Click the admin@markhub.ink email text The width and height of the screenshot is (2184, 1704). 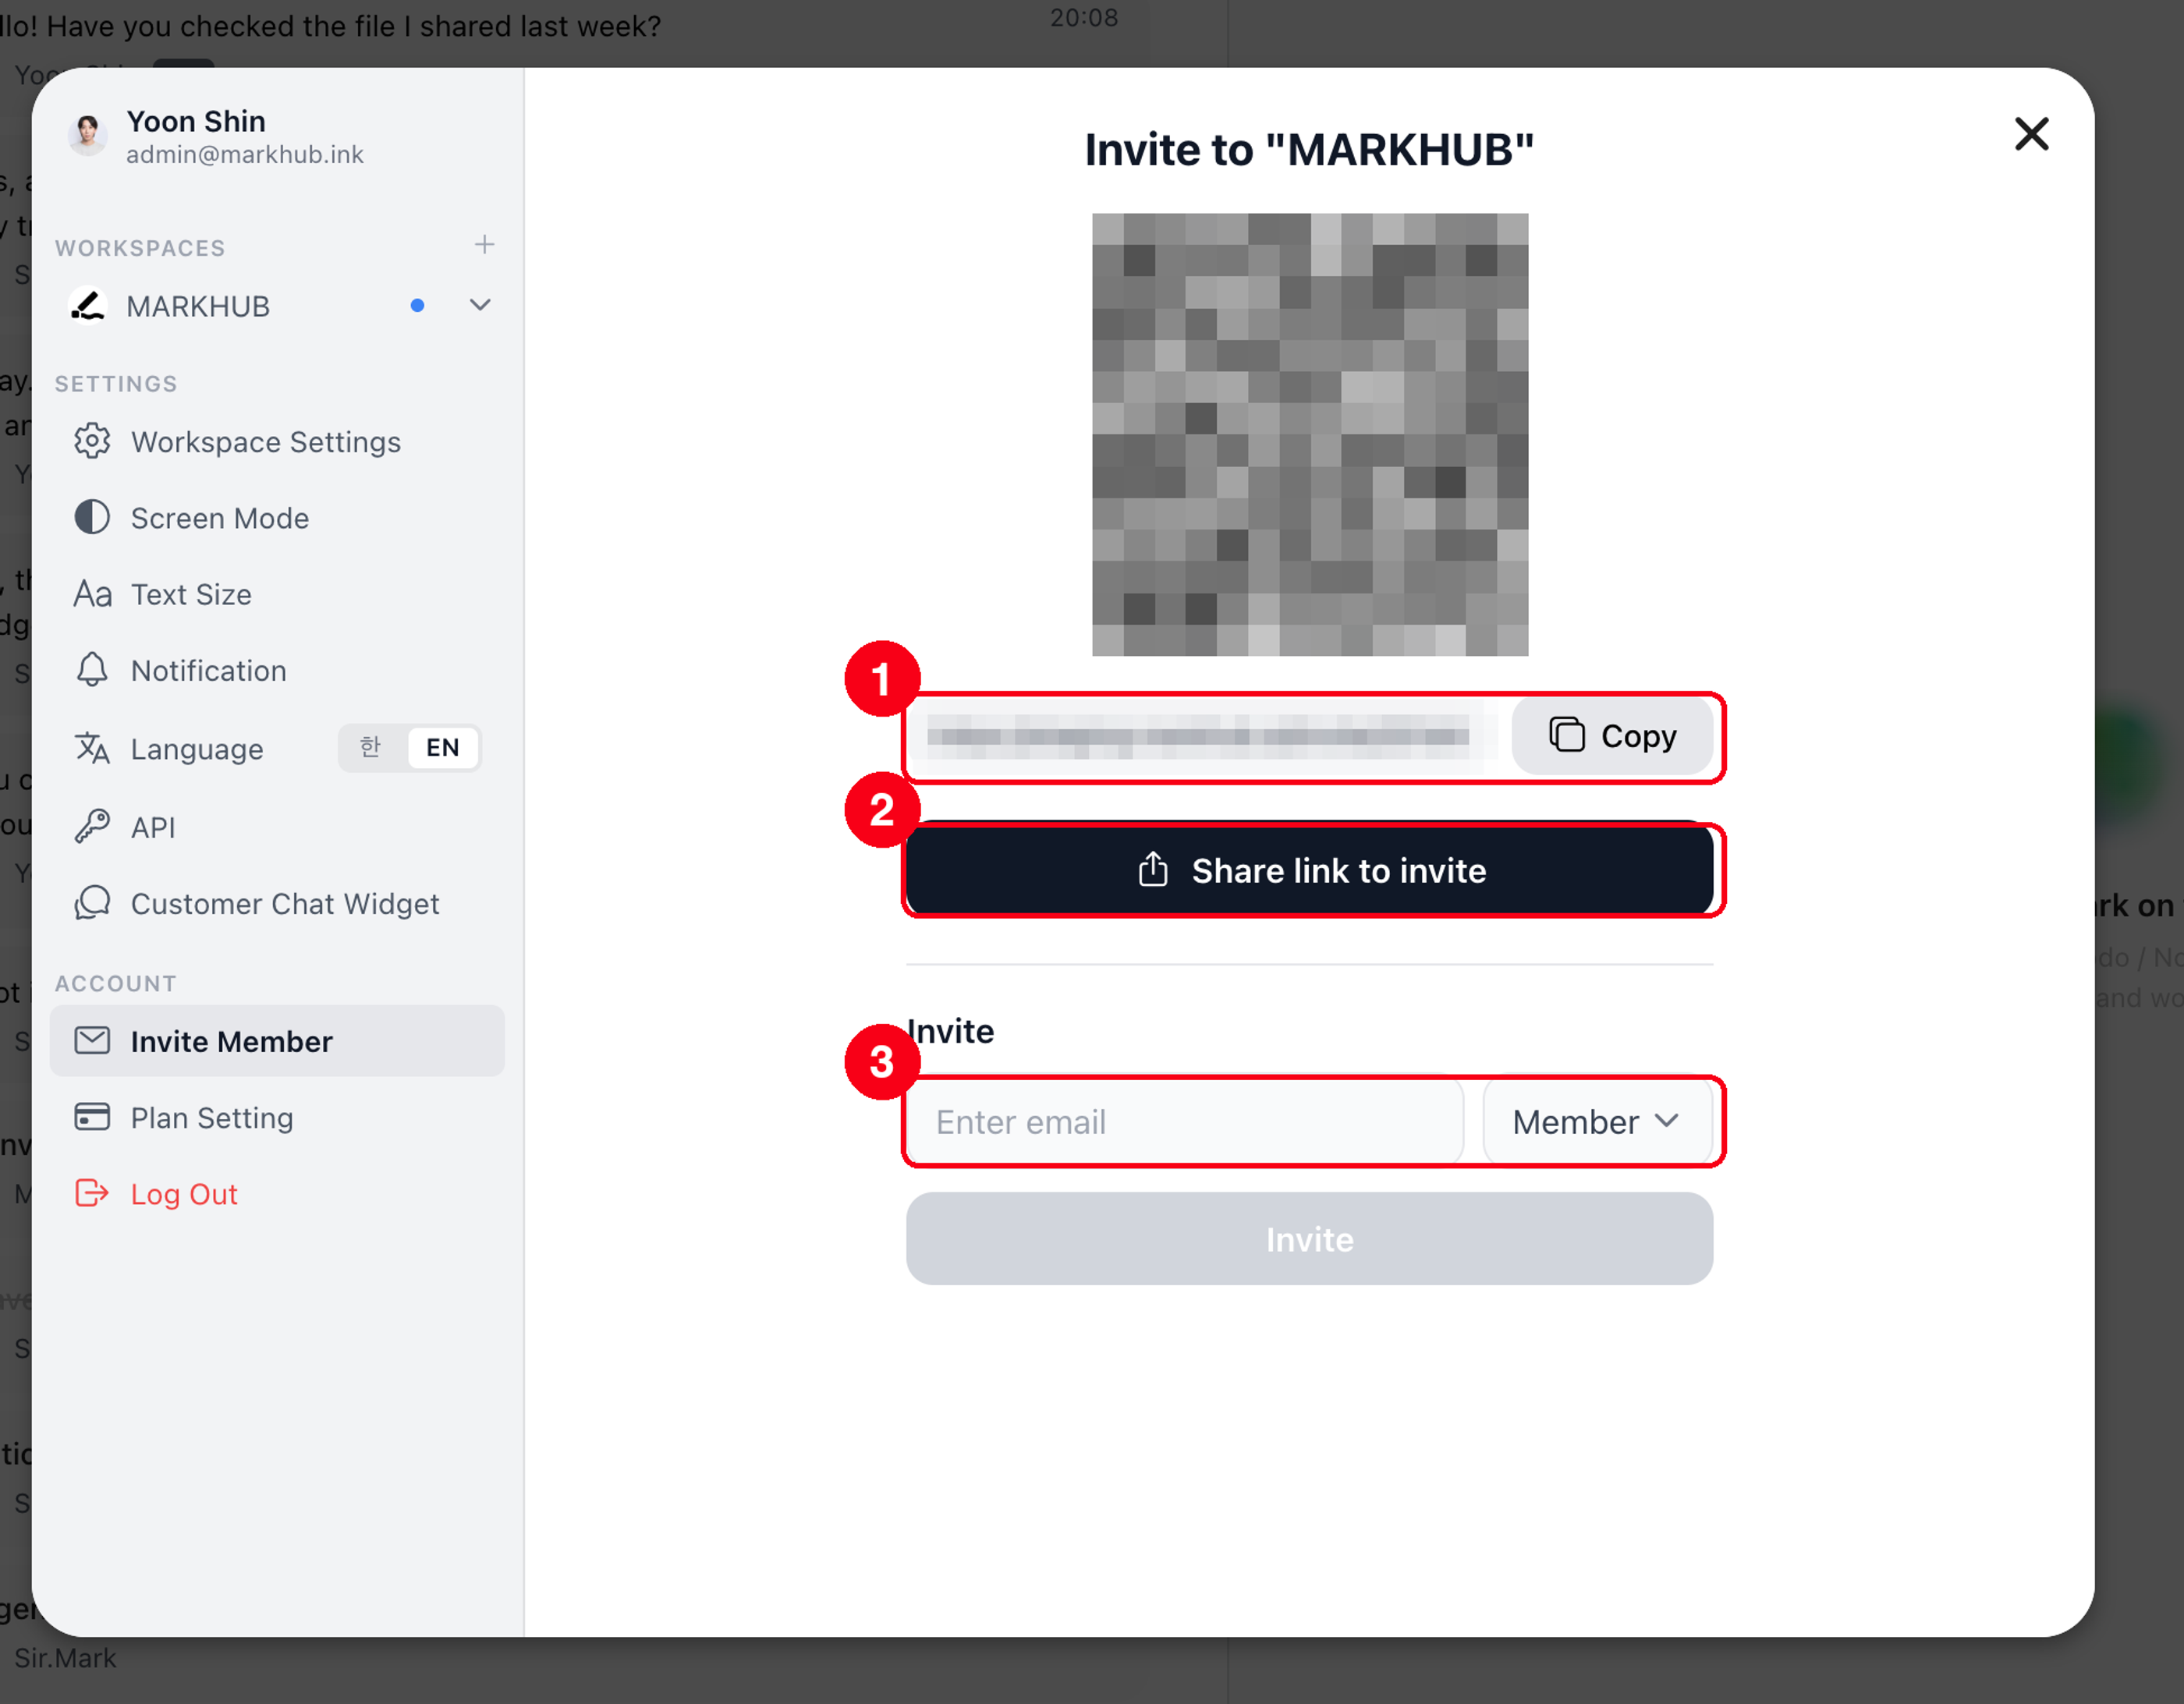pyautogui.click(x=245, y=154)
